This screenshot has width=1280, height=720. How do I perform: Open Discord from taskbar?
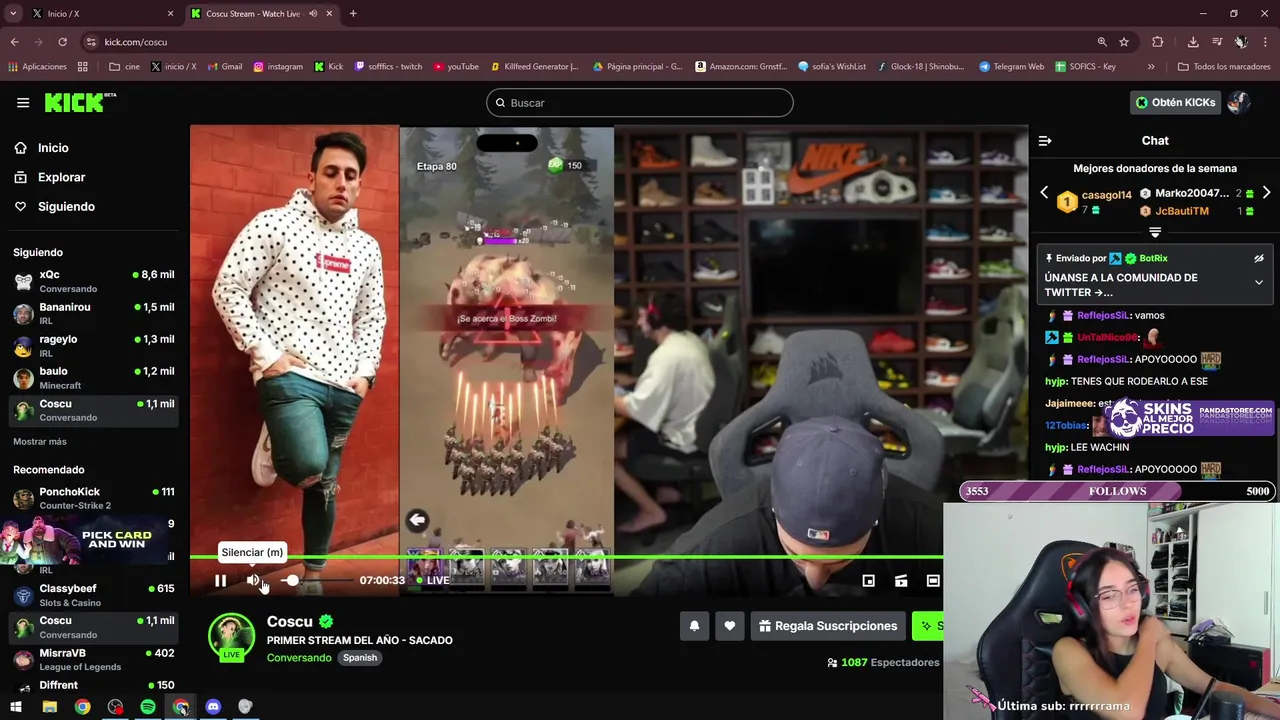pos(213,707)
